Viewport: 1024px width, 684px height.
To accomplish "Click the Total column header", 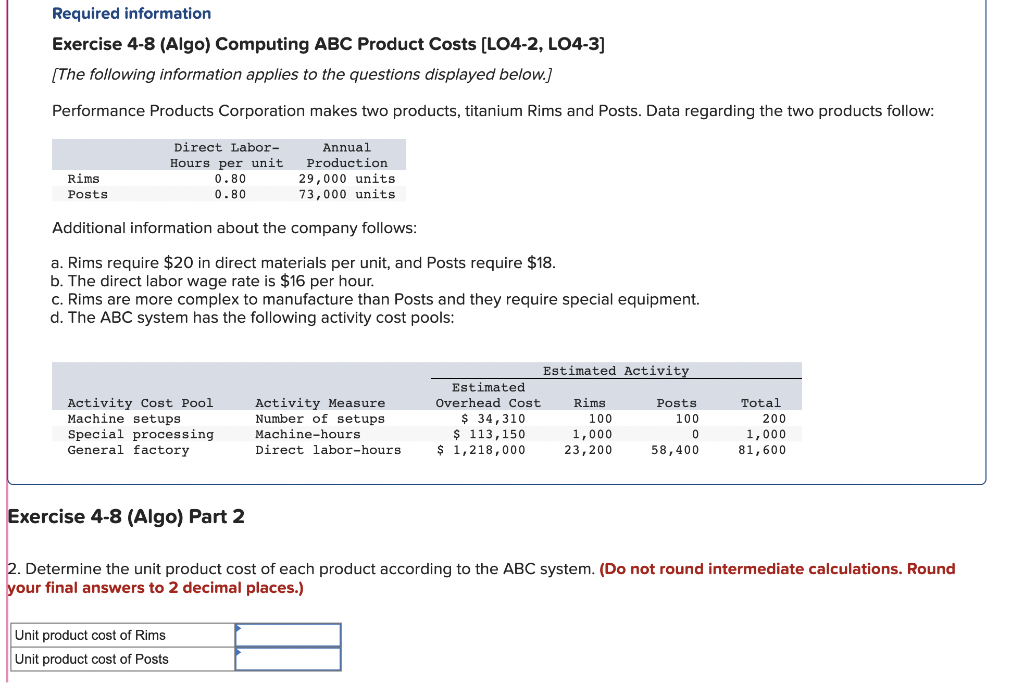I will (x=761, y=403).
